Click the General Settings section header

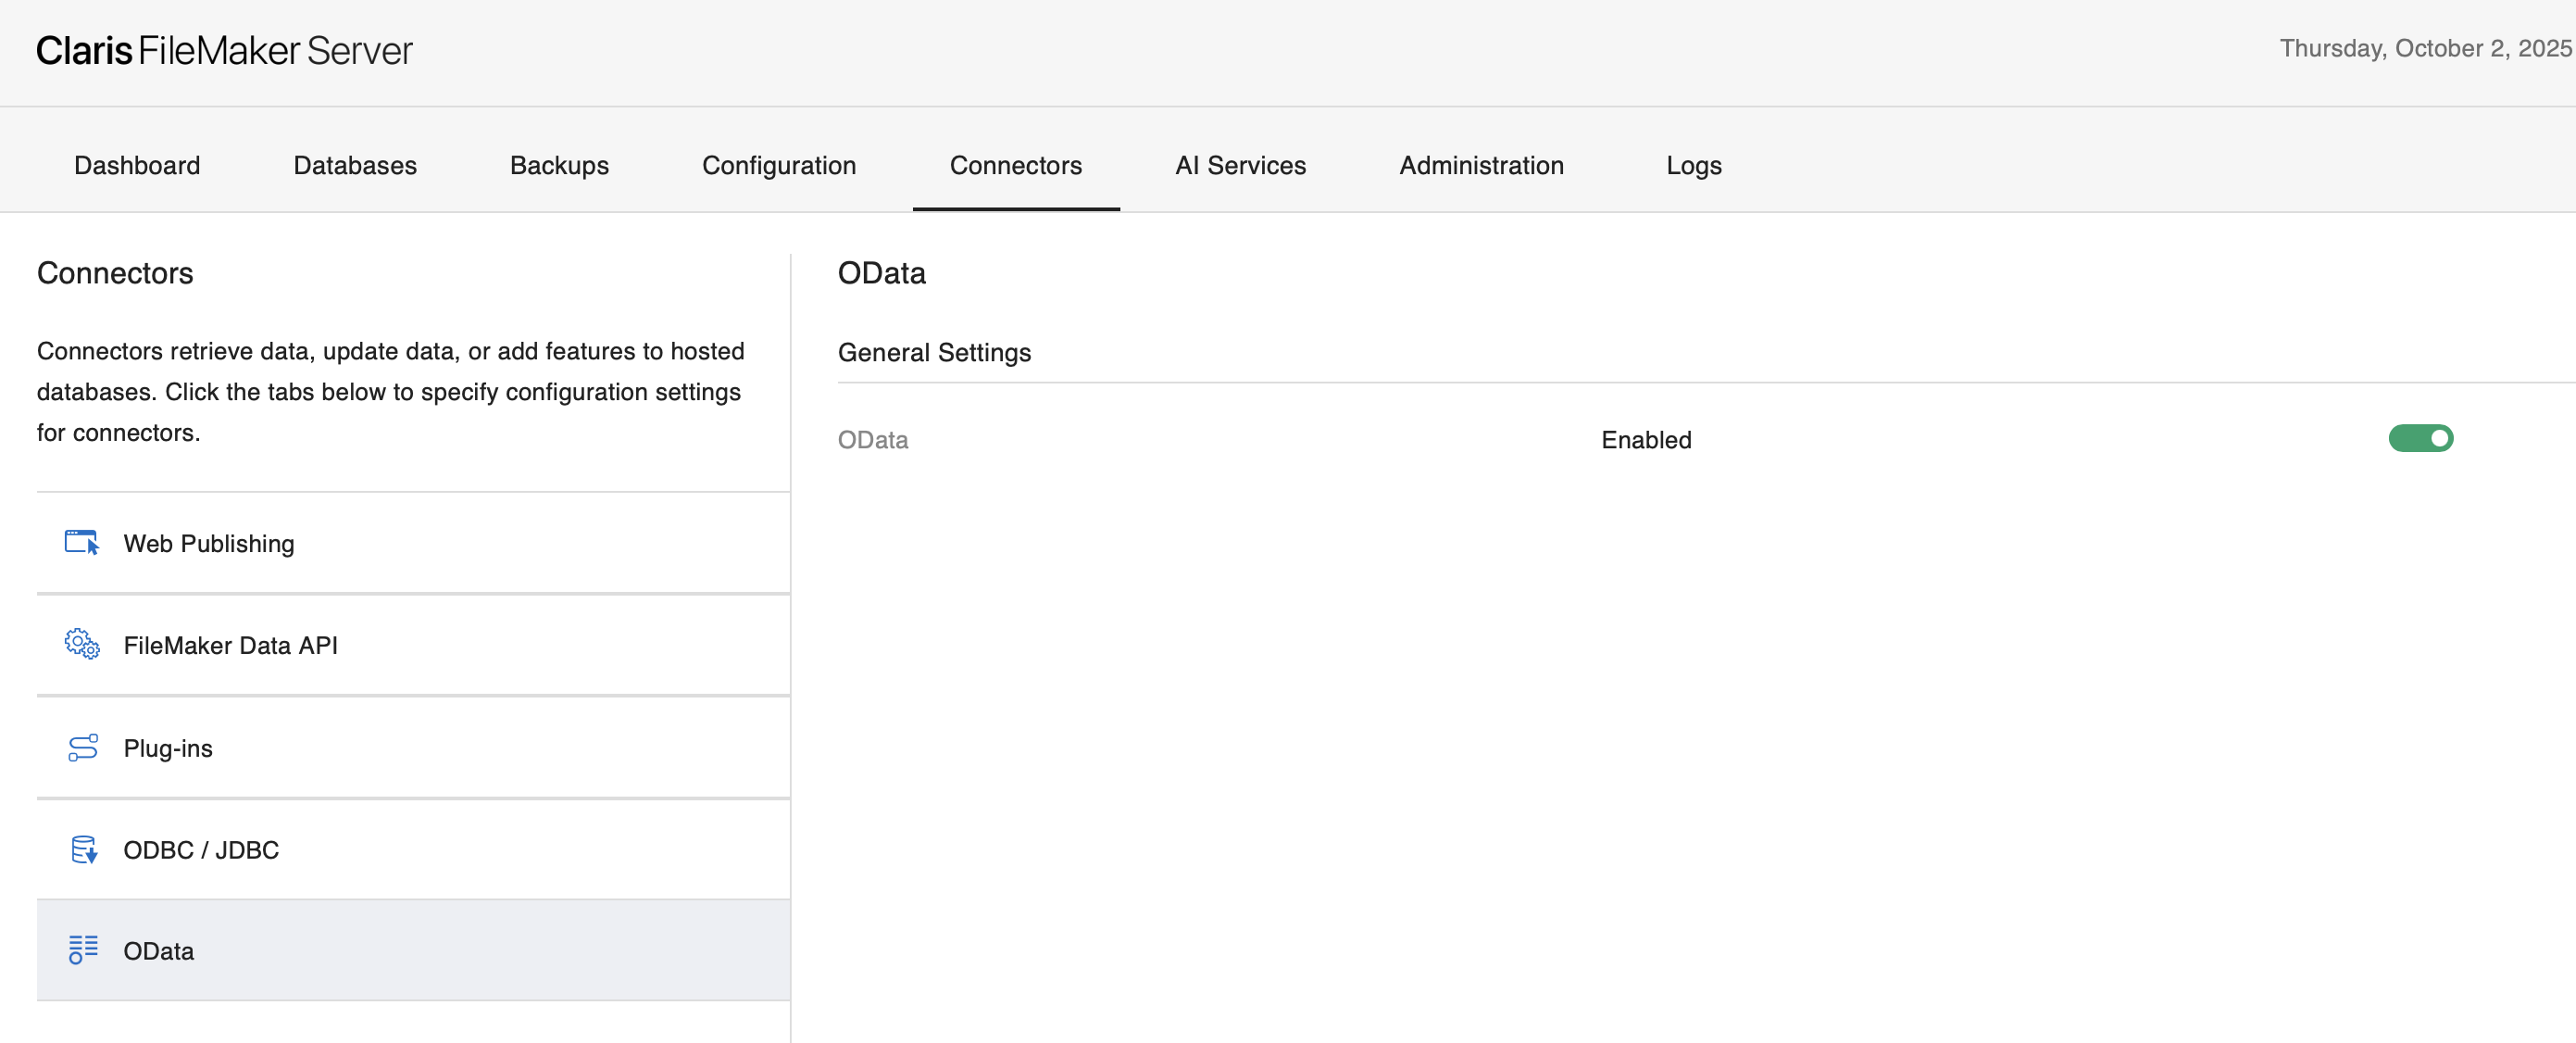934,352
